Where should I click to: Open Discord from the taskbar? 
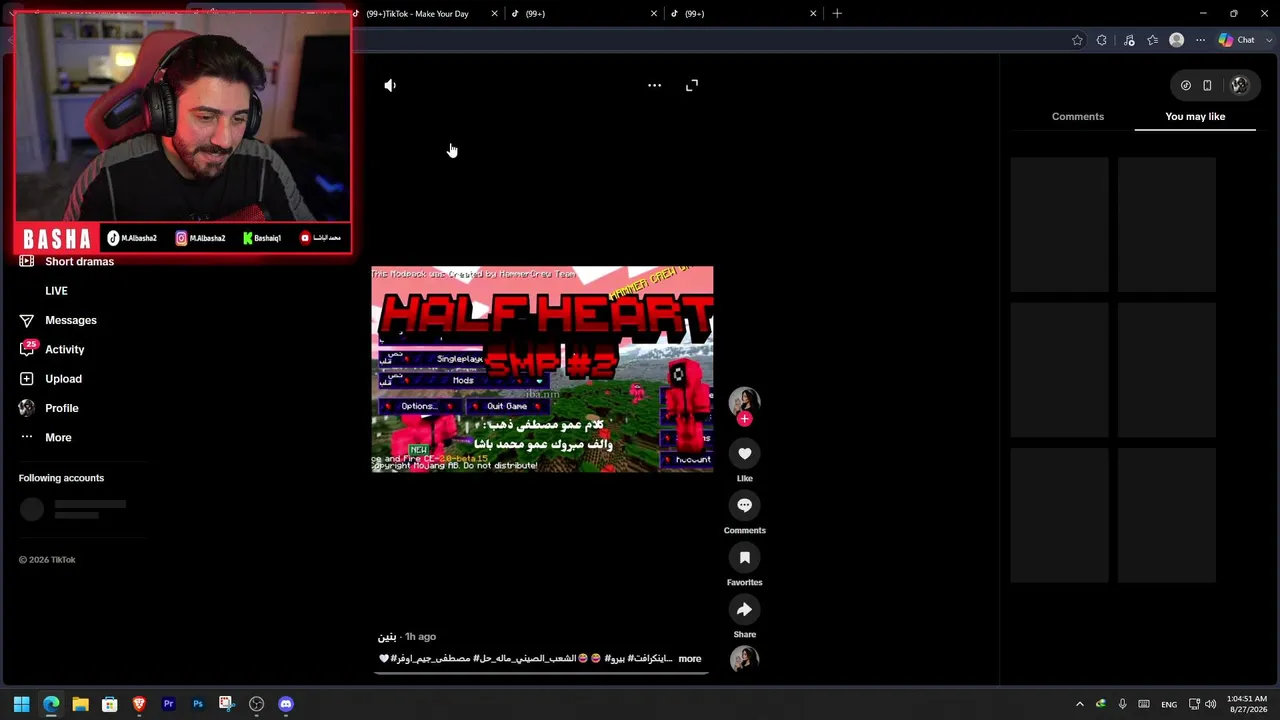(x=286, y=704)
